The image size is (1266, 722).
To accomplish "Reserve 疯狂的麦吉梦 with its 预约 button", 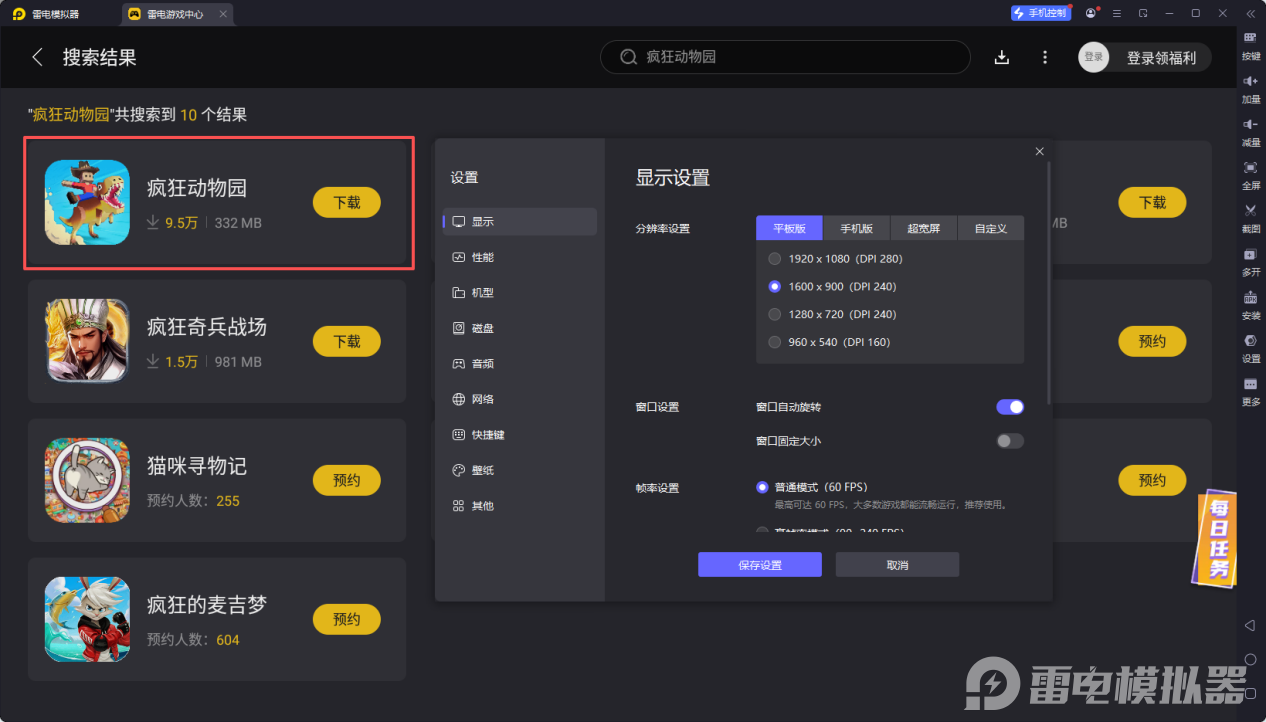I will tap(347, 619).
